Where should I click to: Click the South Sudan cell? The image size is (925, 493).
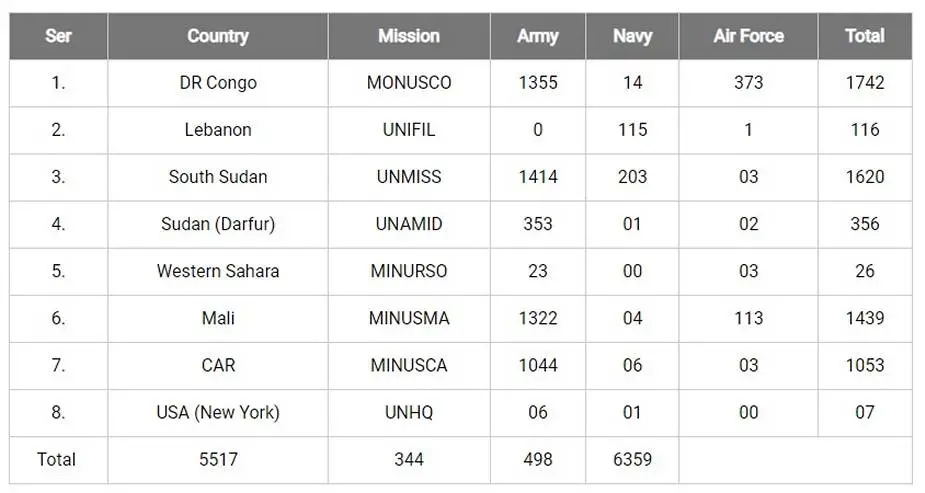click(217, 177)
